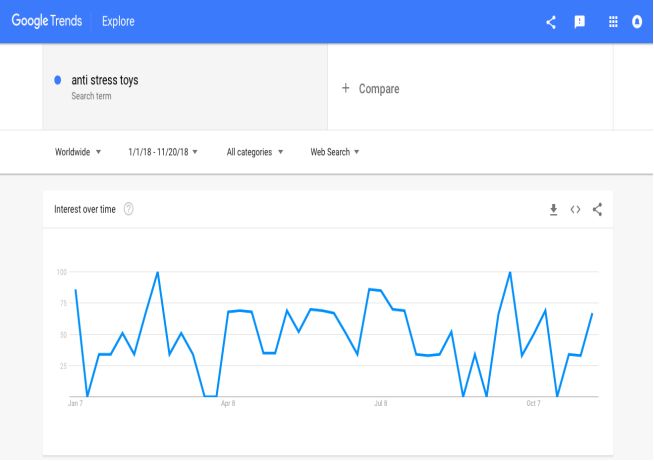Image resolution: width=654 pixels, height=461 pixels.
Task: Click the Google Trends logo
Action: (x=47, y=21)
